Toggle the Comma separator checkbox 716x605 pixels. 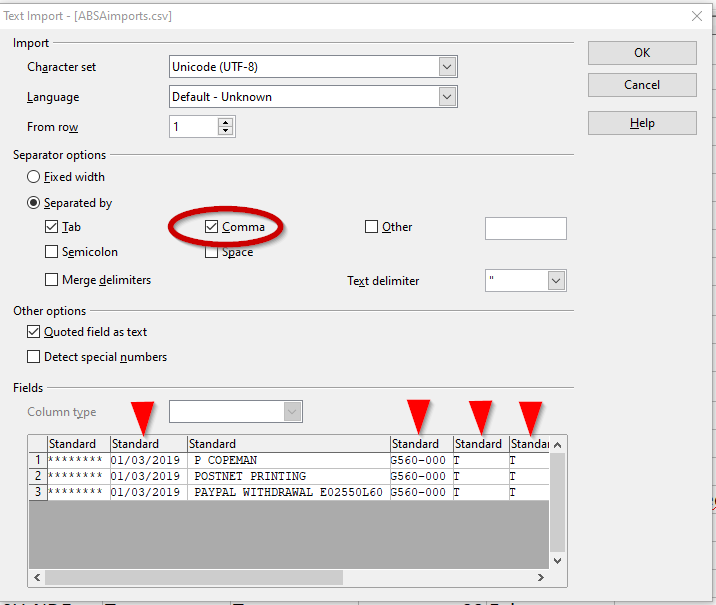(211, 227)
